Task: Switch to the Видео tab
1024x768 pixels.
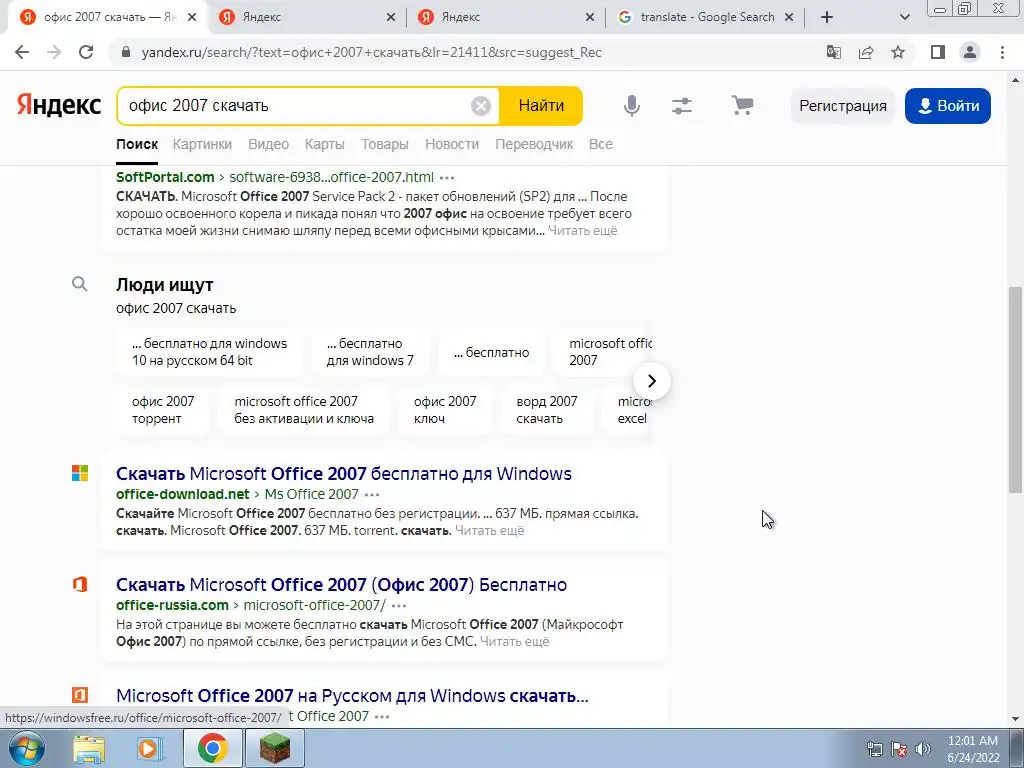Action: (268, 144)
